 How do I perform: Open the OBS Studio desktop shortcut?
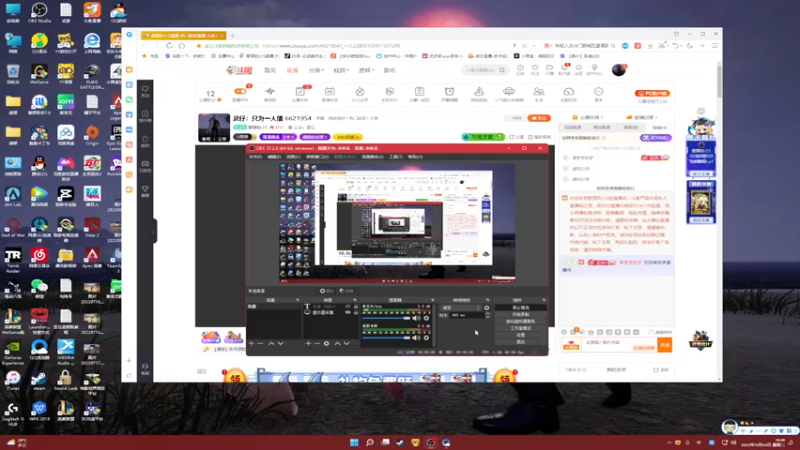point(39,13)
